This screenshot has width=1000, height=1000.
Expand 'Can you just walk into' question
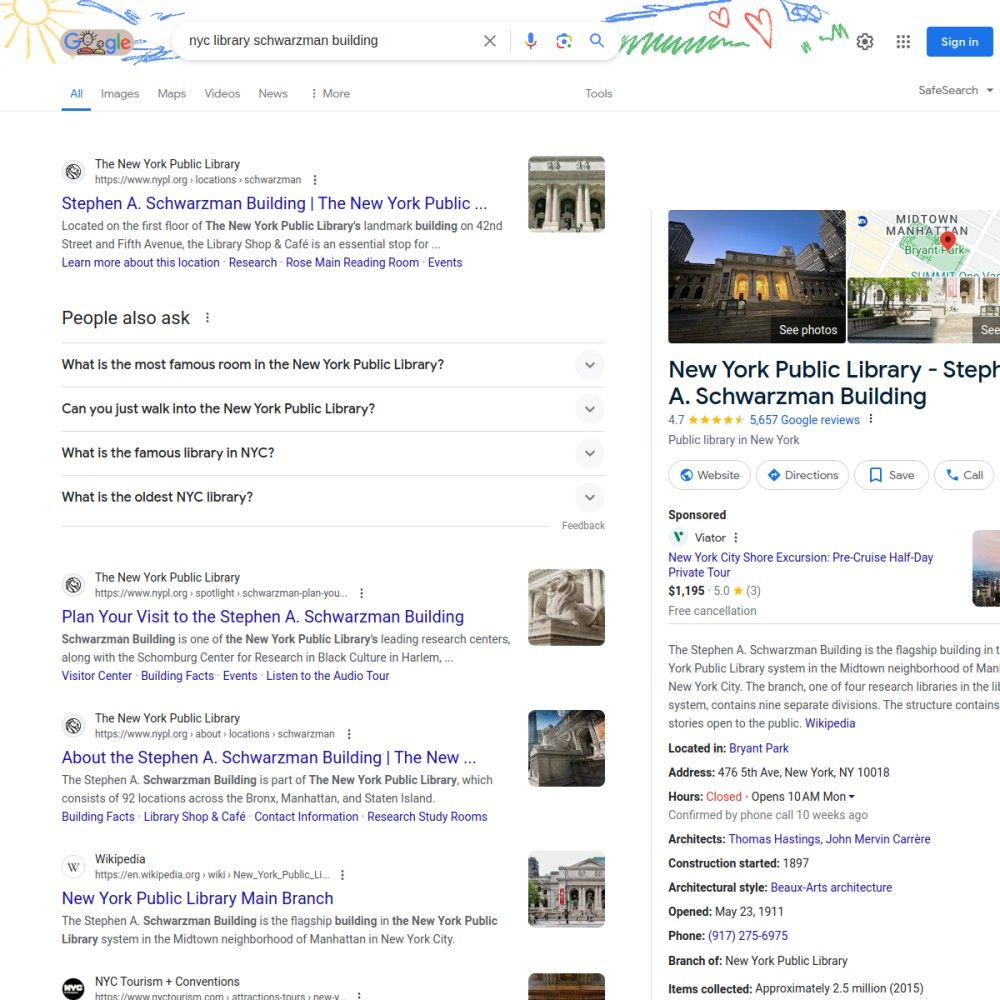click(333, 409)
